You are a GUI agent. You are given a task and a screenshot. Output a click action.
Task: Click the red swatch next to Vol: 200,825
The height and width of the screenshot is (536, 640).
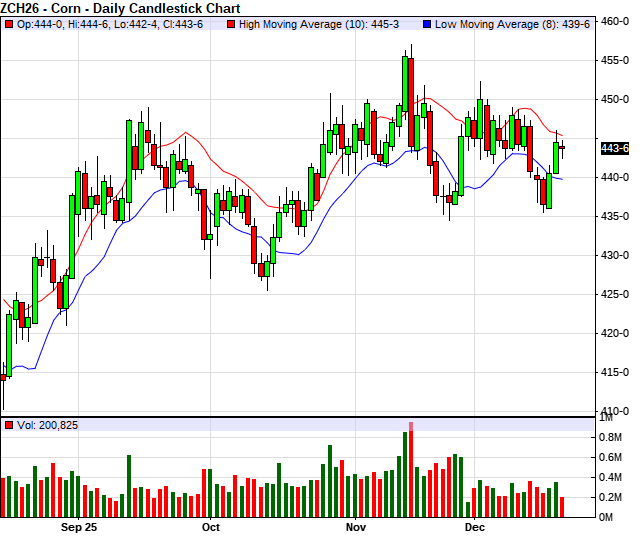(x=9, y=426)
